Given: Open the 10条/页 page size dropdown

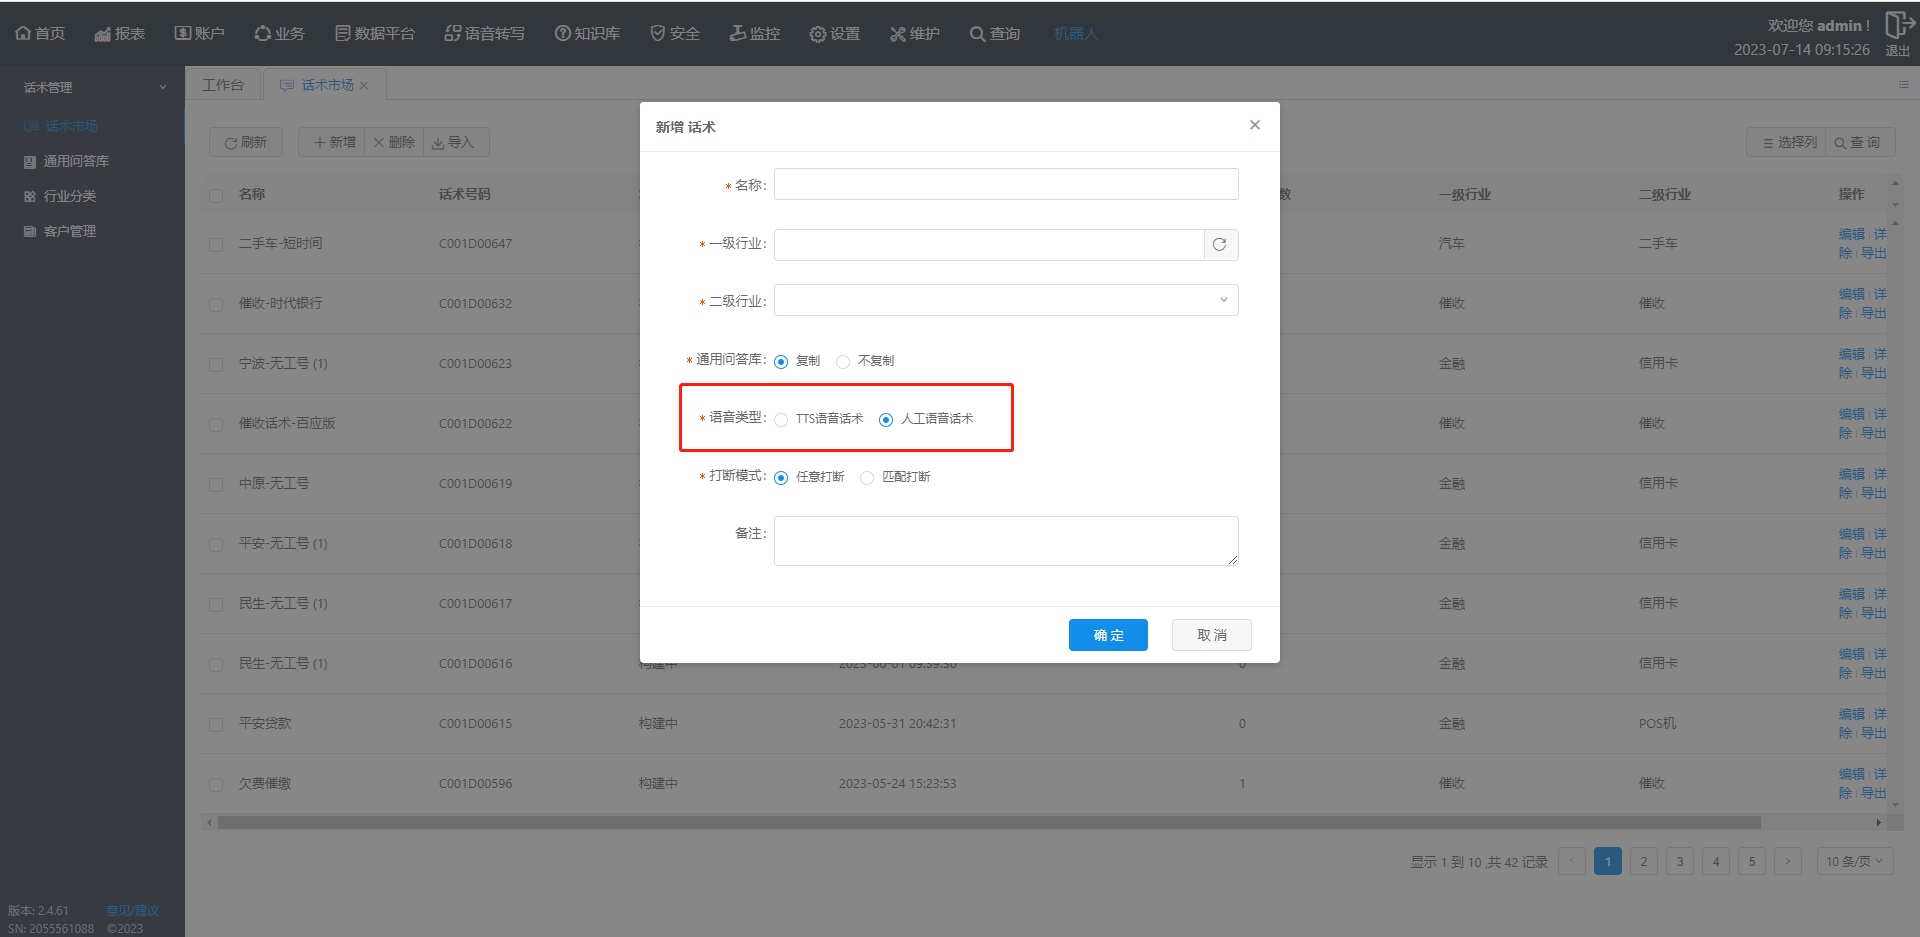Looking at the screenshot, I should (x=1854, y=861).
